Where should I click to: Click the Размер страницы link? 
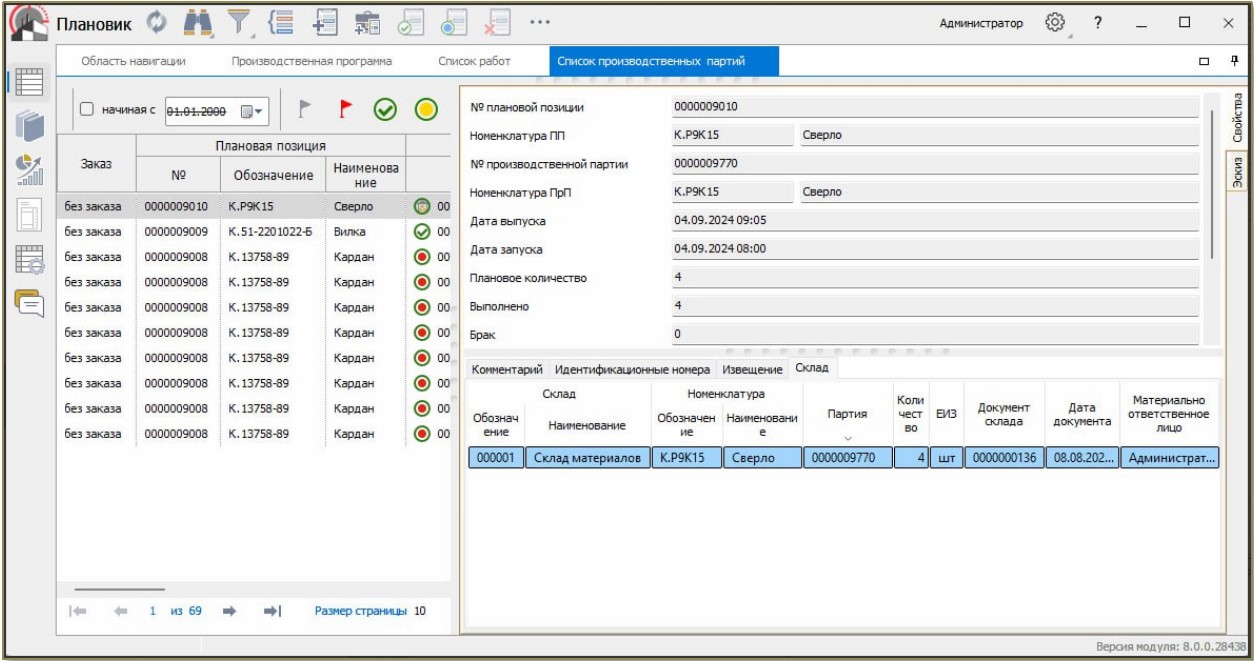click(x=360, y=611)
